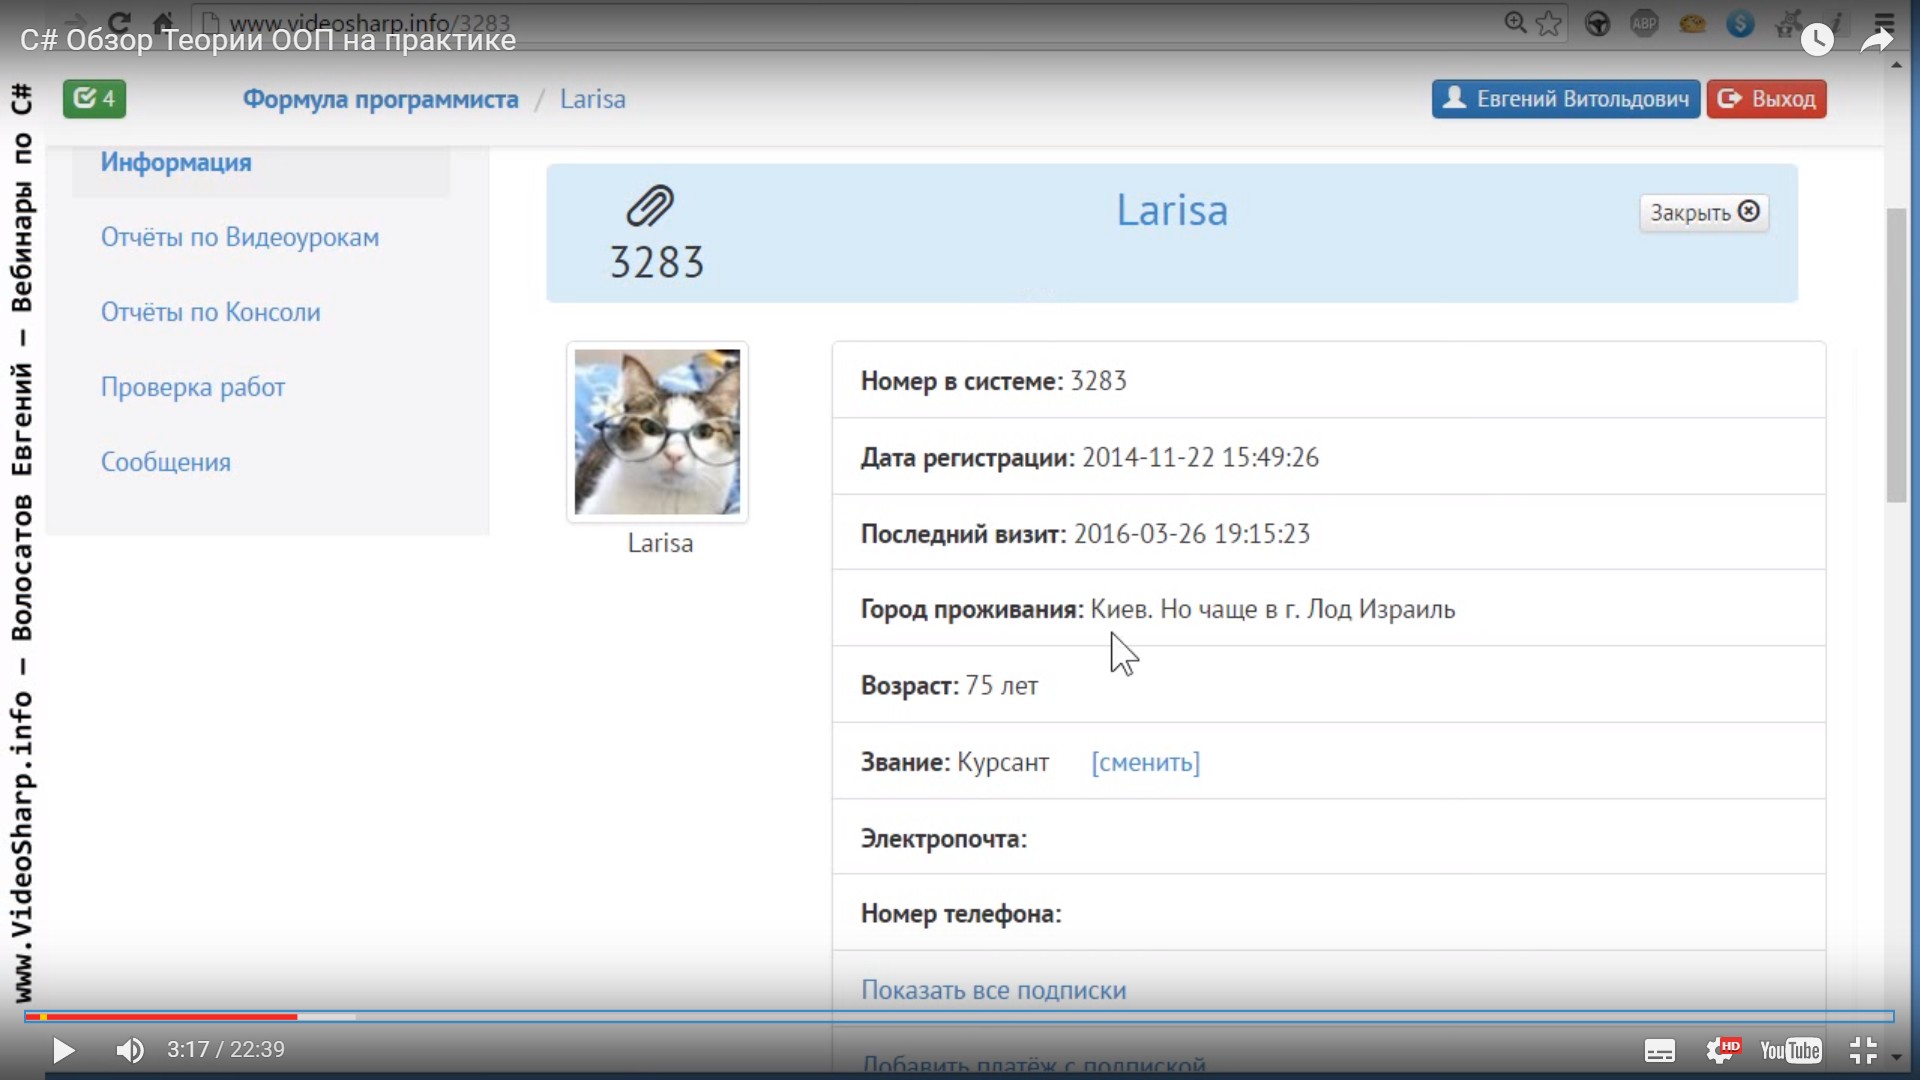Click the Watch later clock icon
1920x1080 pixels.
tap(1817, 40)
